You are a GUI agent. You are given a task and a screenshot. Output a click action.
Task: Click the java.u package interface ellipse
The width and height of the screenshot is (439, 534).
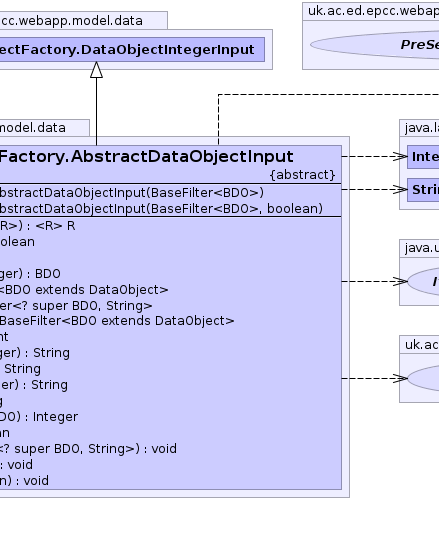[423, 282]
